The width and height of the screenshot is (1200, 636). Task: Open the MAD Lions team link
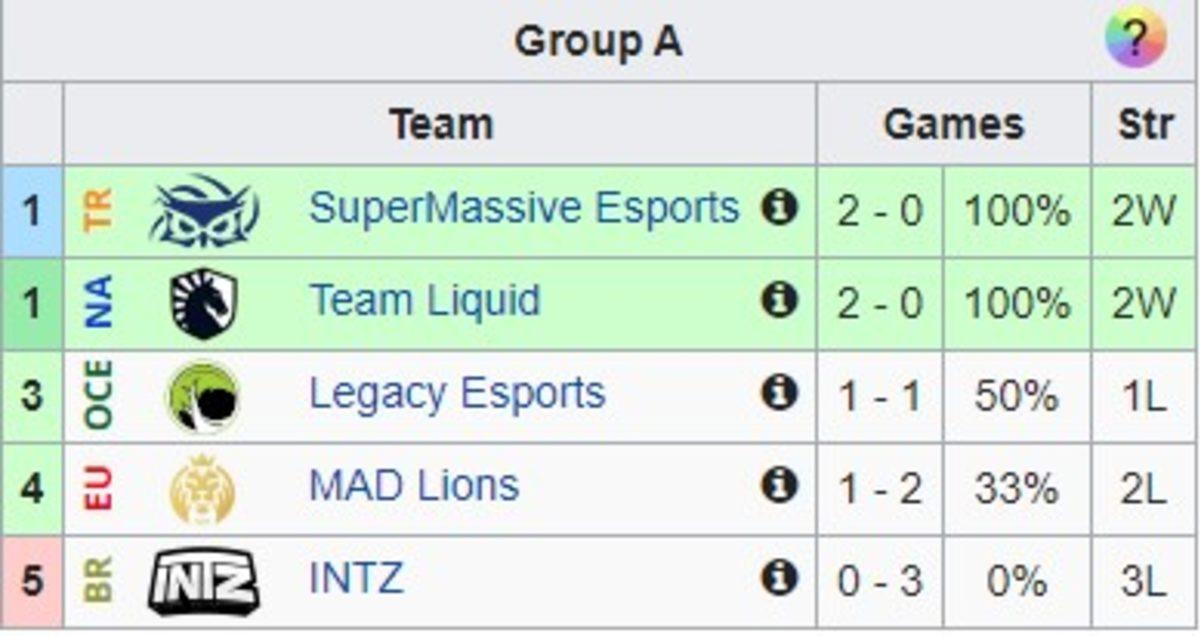[x=414, y=487]
